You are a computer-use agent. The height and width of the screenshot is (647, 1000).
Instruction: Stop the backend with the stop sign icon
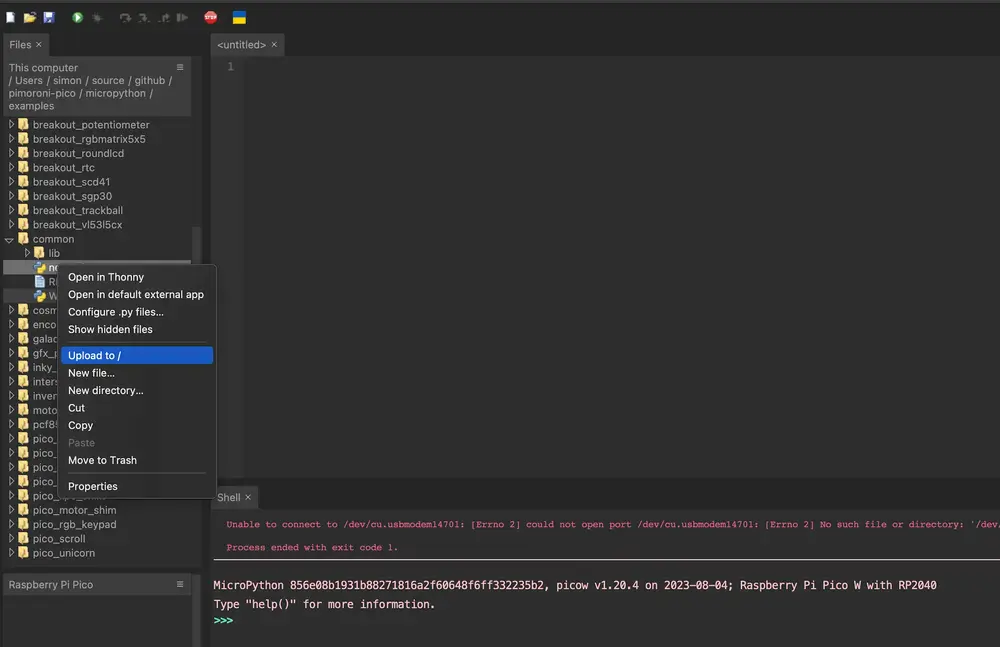pos(212,16)
